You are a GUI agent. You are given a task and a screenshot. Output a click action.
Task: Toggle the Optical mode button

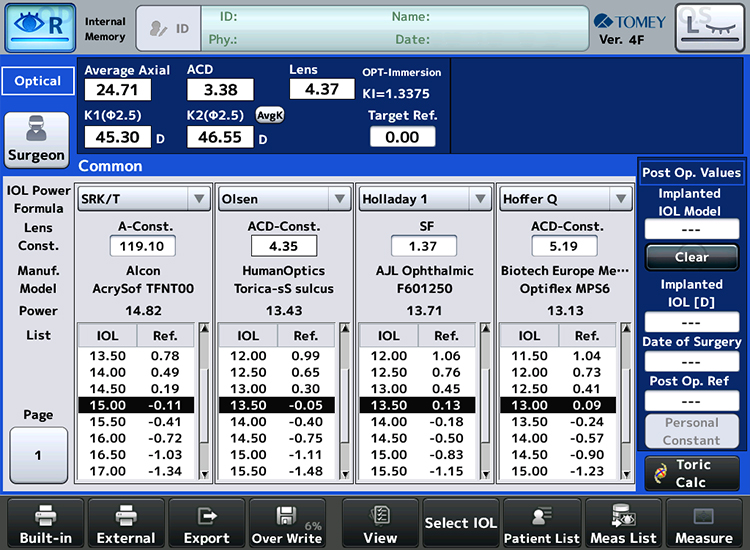[x=38, y=81]
